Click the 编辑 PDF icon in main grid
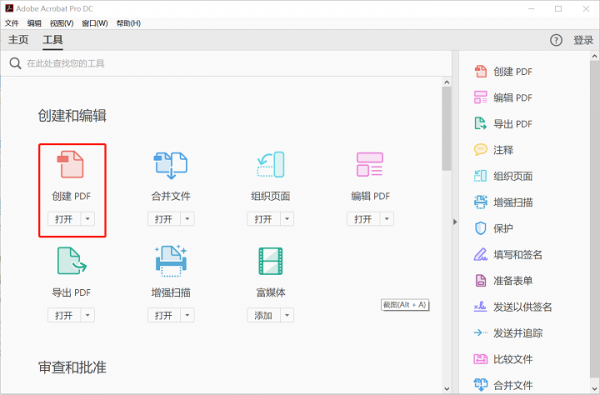This screenshot has height=395, width=600. pyautogui.click(x=370, y=164)
